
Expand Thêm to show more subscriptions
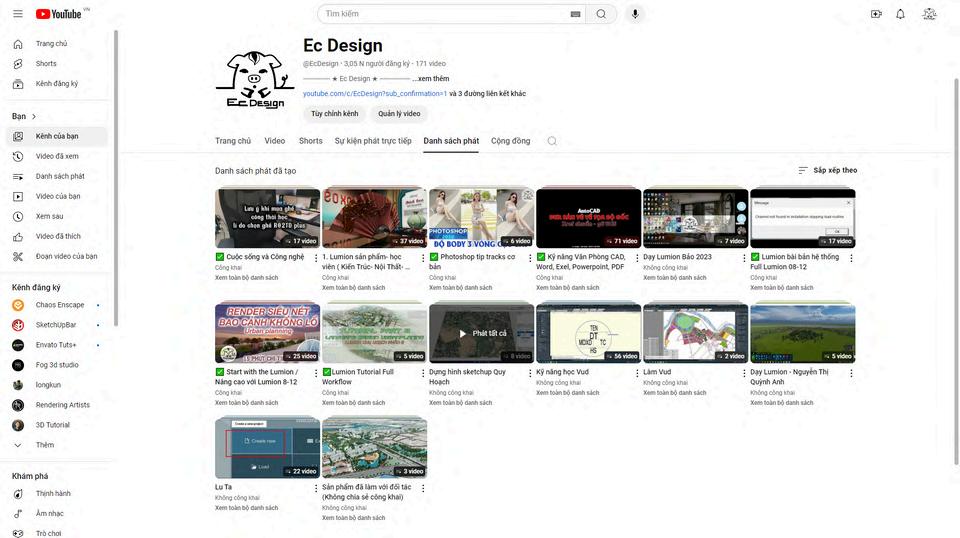pyautogui.click(x=57, y=445)
